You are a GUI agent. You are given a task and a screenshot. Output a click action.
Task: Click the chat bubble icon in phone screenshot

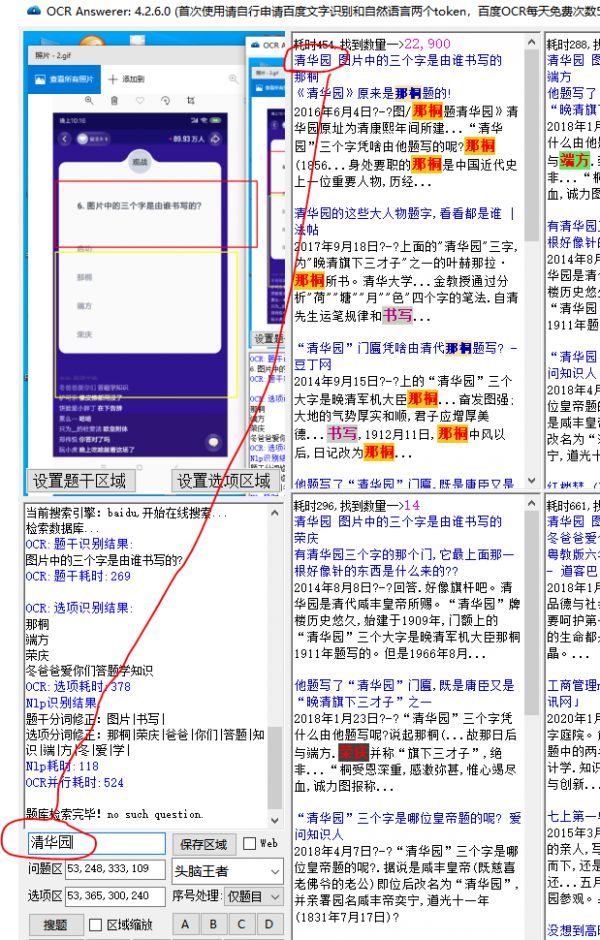click(x=212, y=442)
